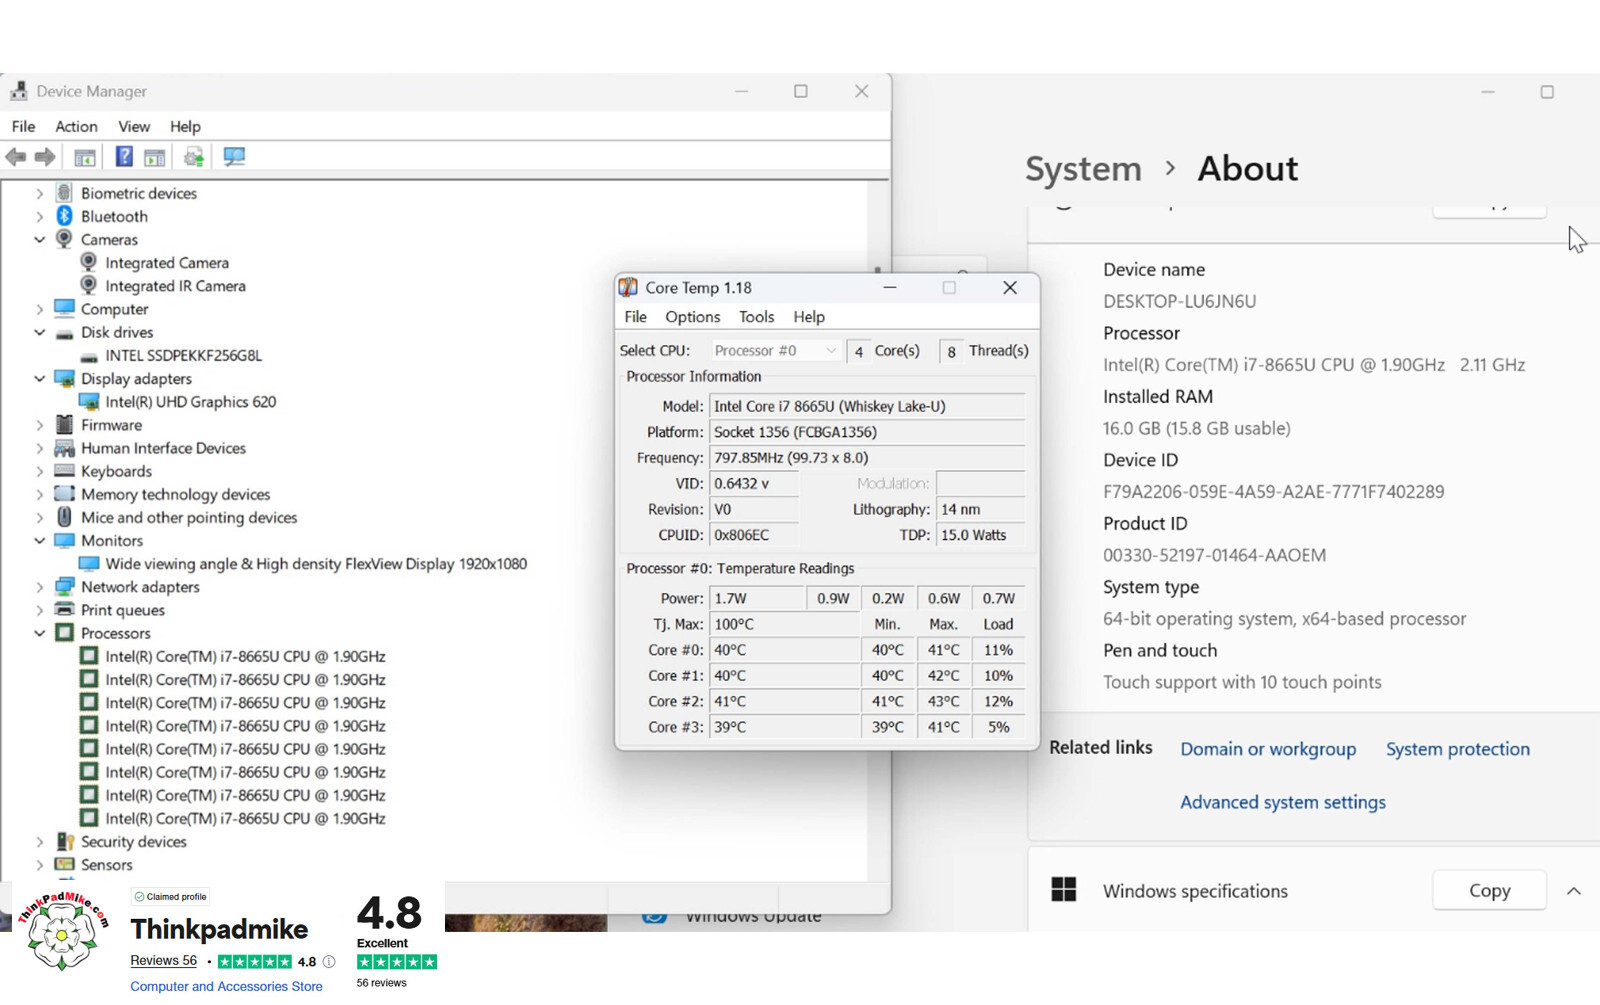This screenshot has height=1005, width=1600.
Task: Click the Keyboards category icon
Action: tap(65, 470)
